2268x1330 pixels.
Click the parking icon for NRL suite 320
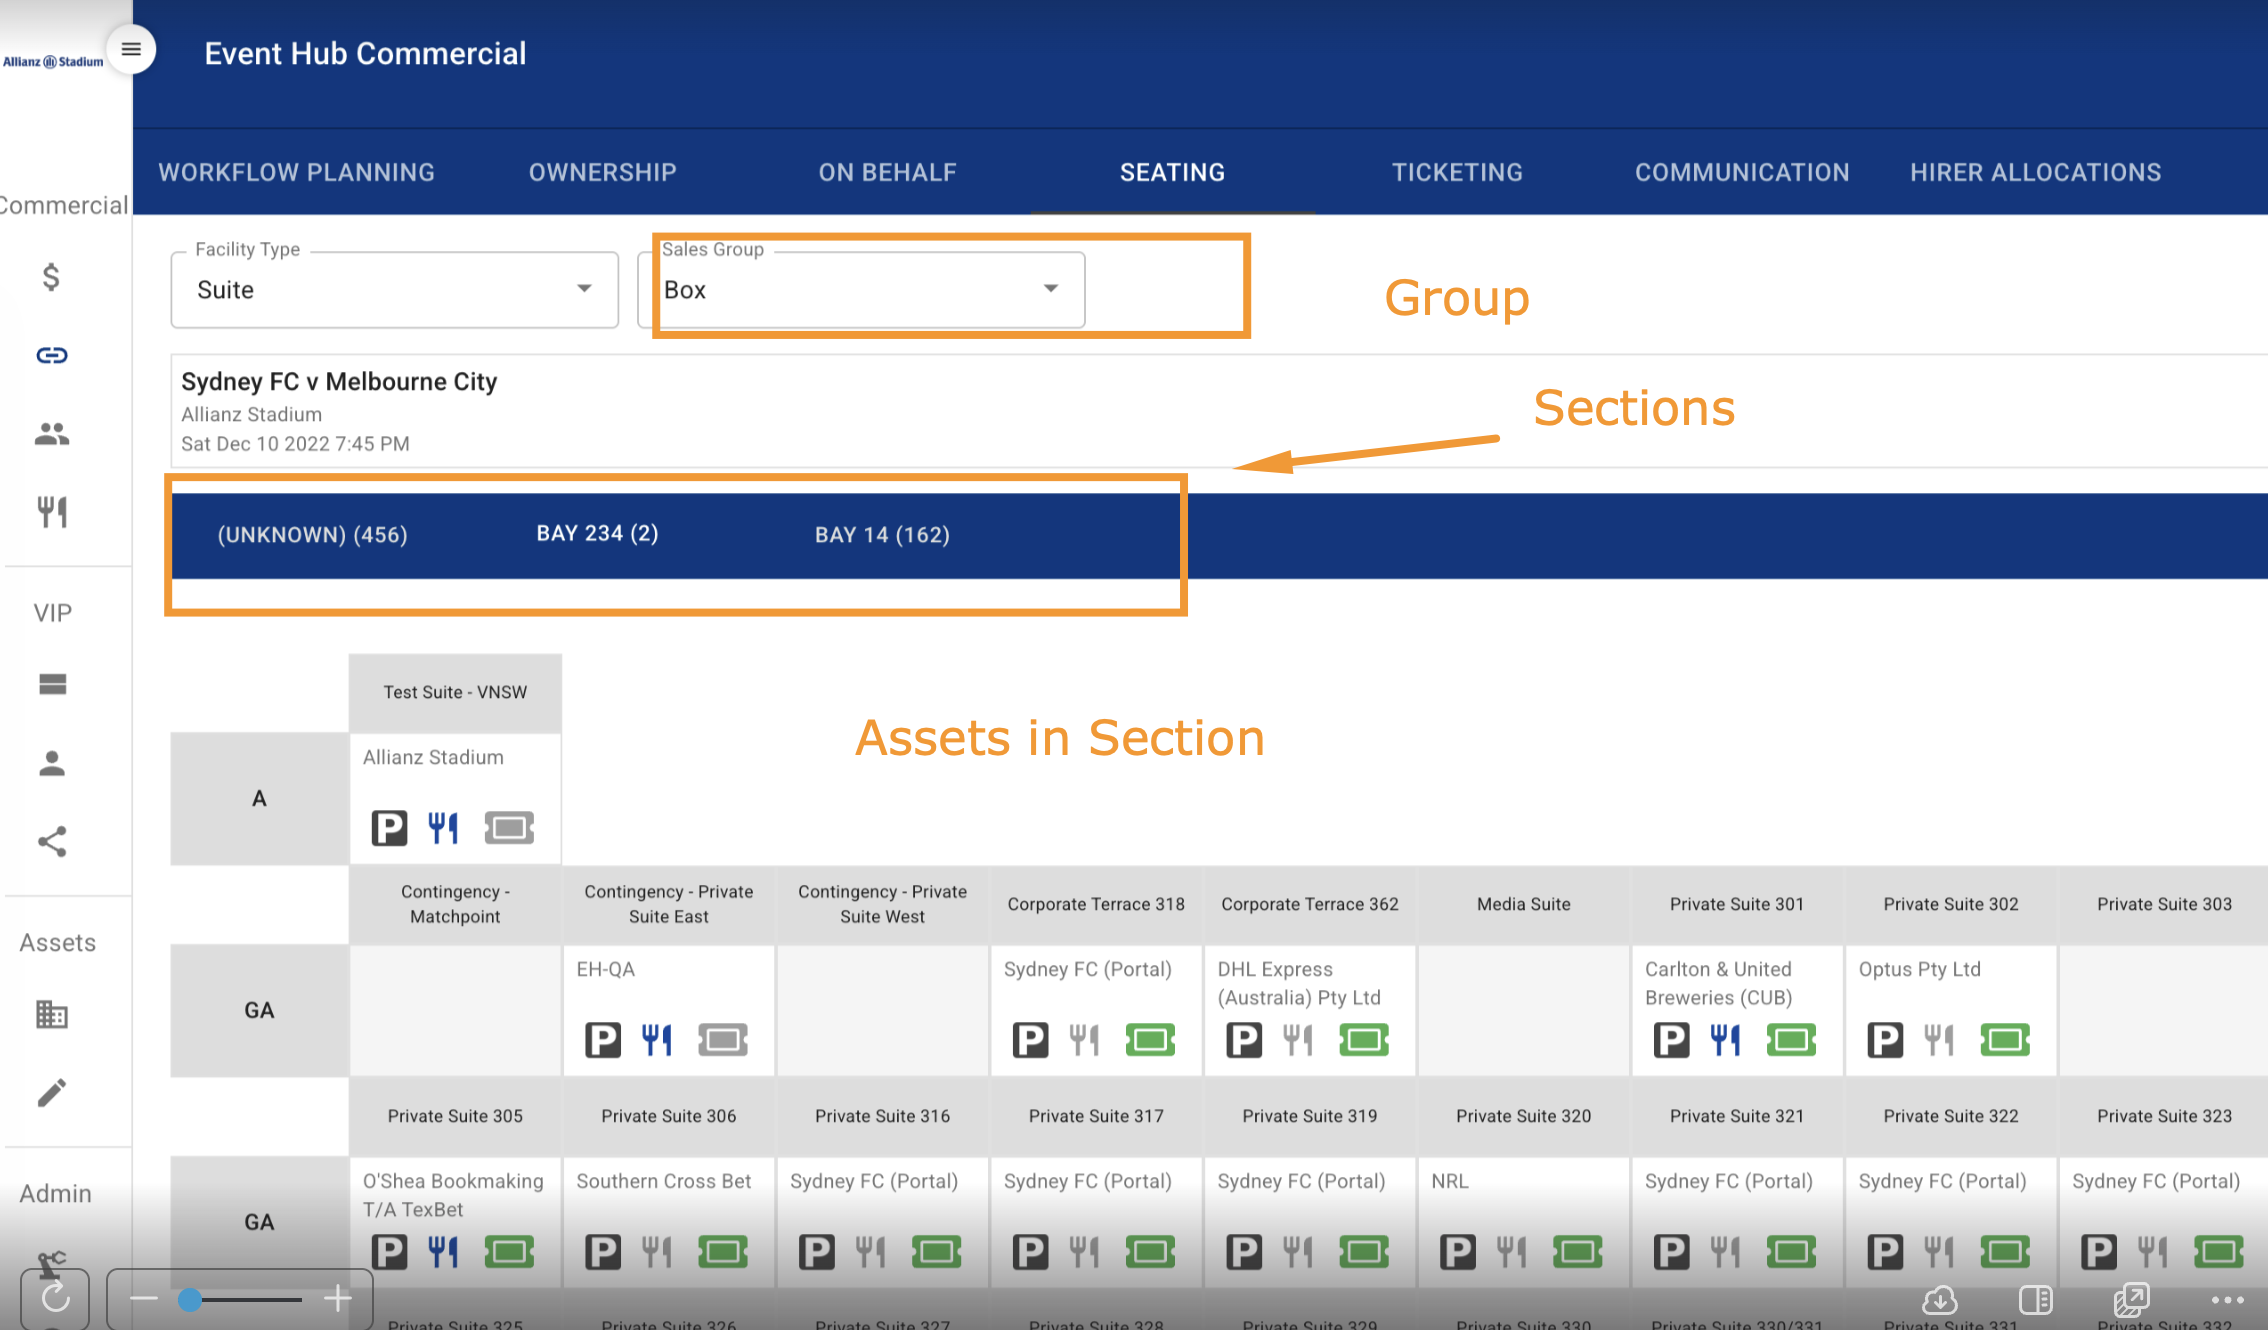pyautogui.click(x=1458, y=1252)
